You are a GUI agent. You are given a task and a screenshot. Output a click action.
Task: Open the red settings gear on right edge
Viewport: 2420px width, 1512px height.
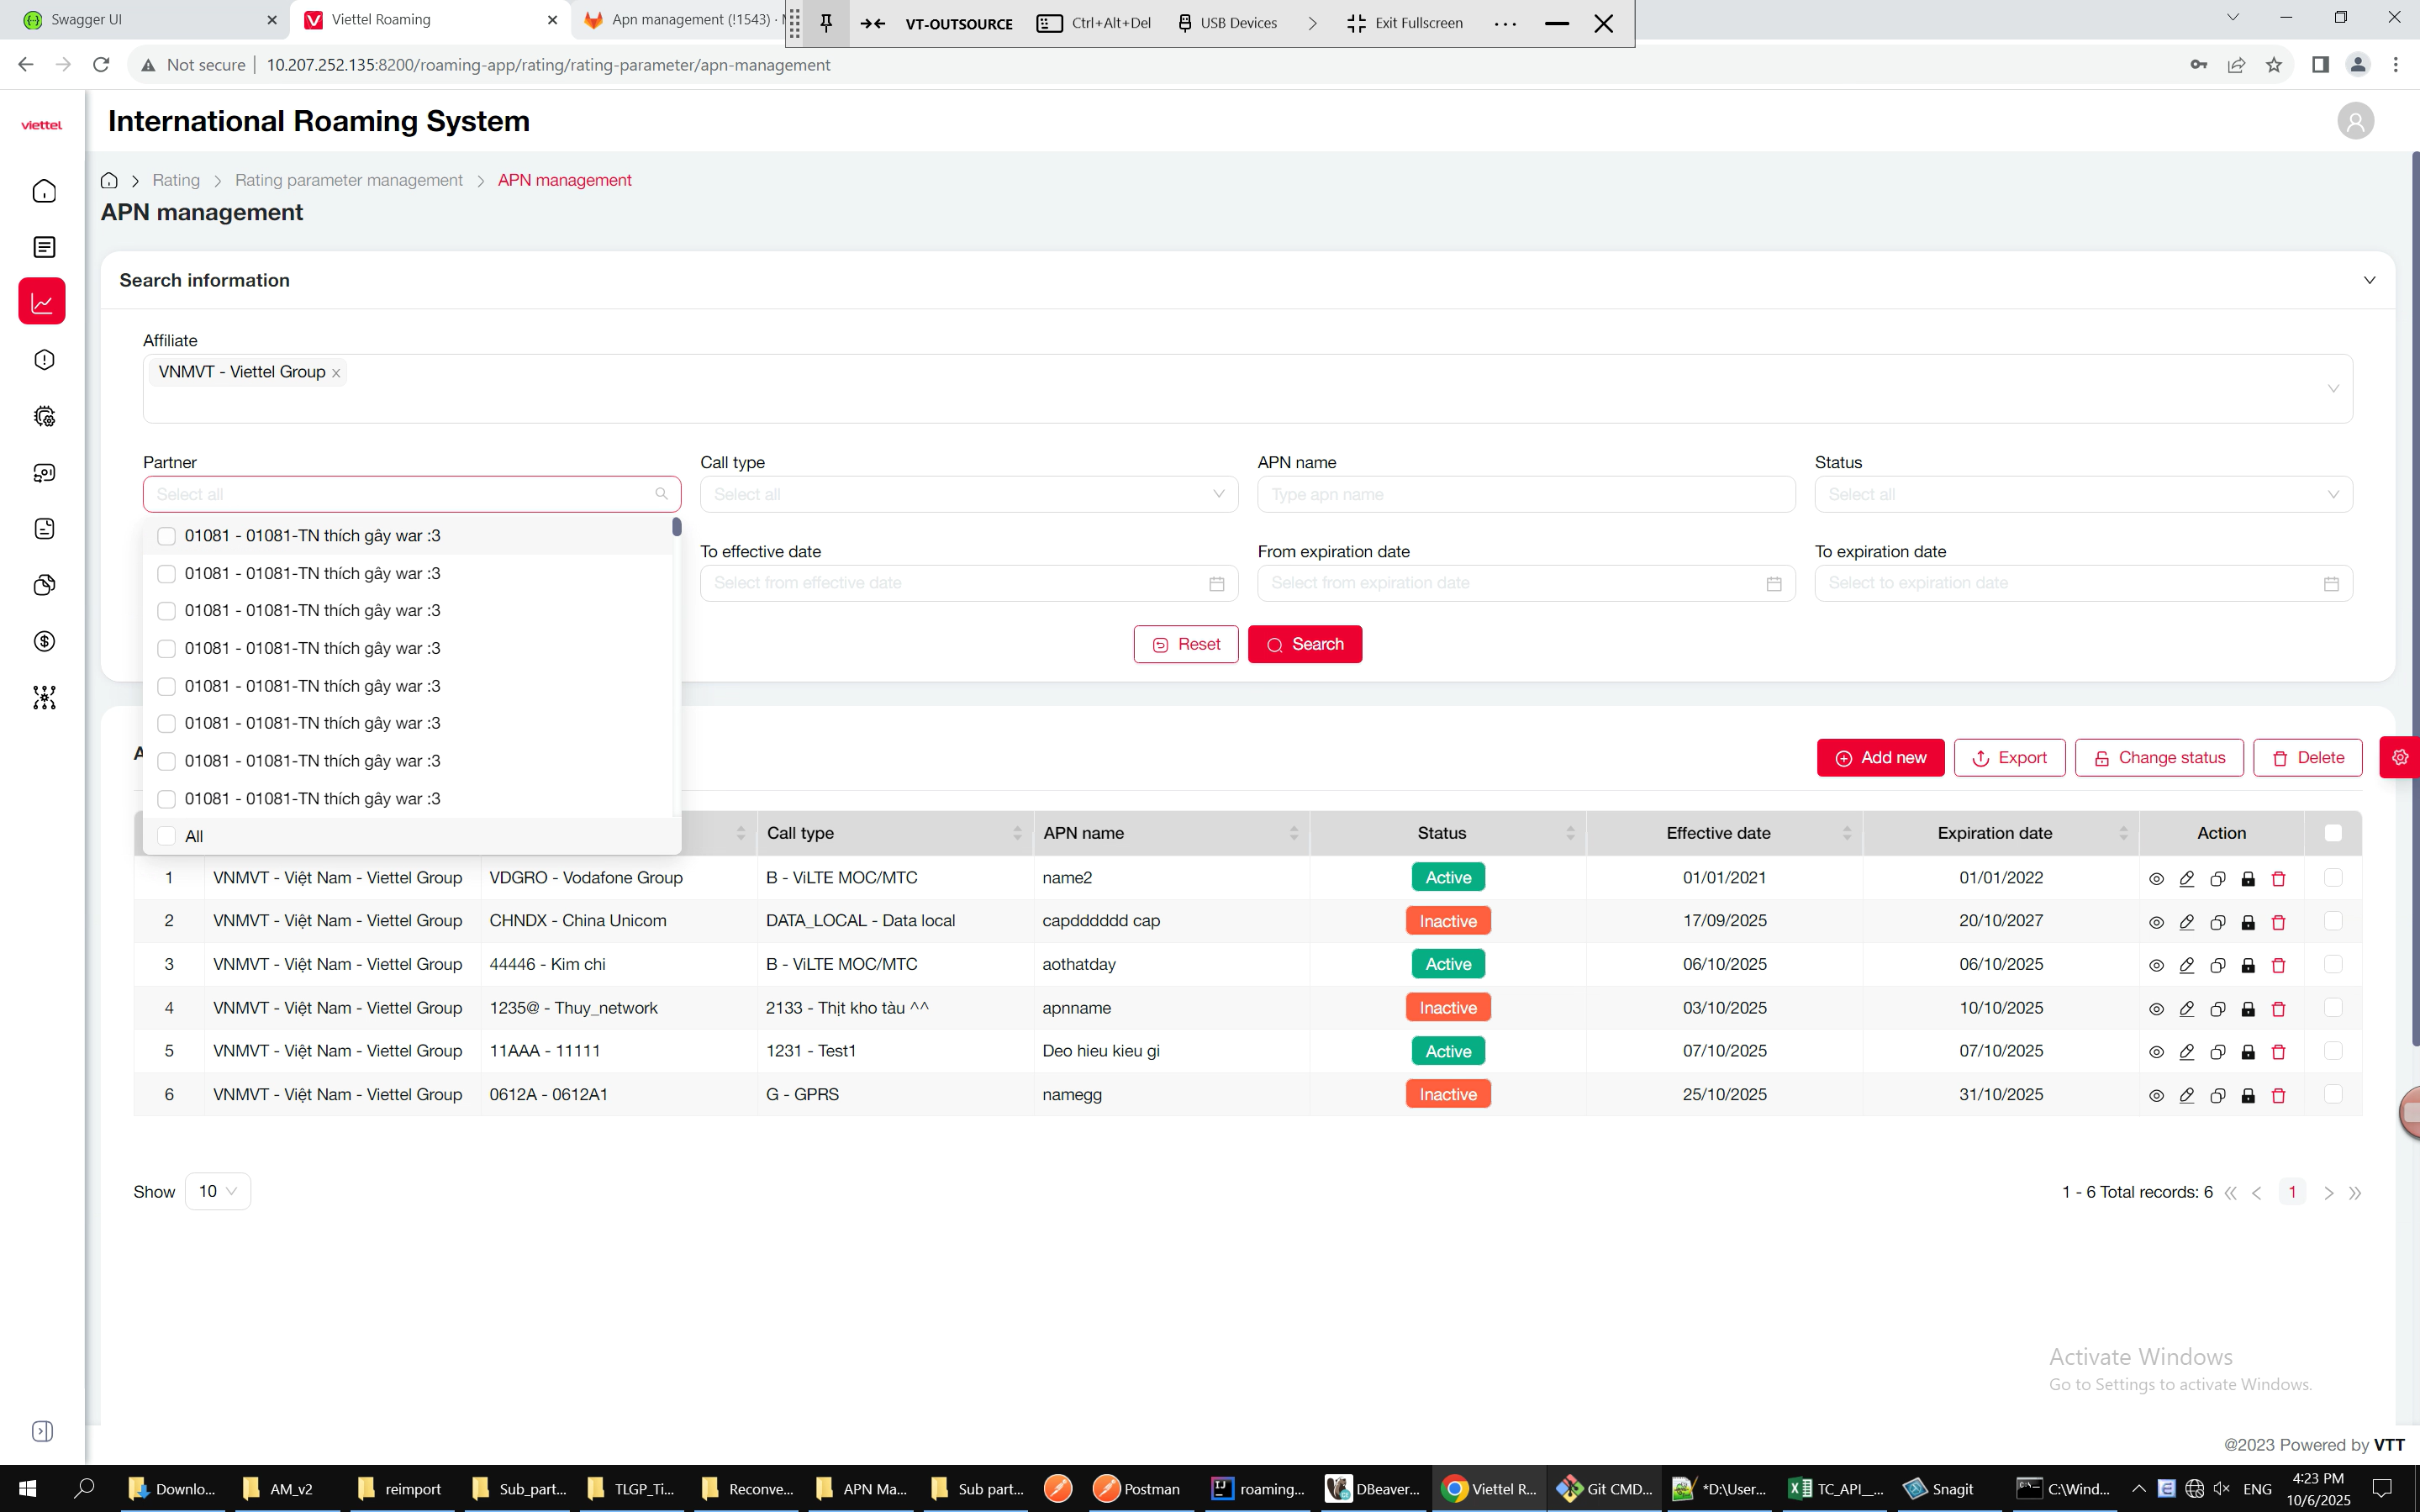tap(2400, 757)
